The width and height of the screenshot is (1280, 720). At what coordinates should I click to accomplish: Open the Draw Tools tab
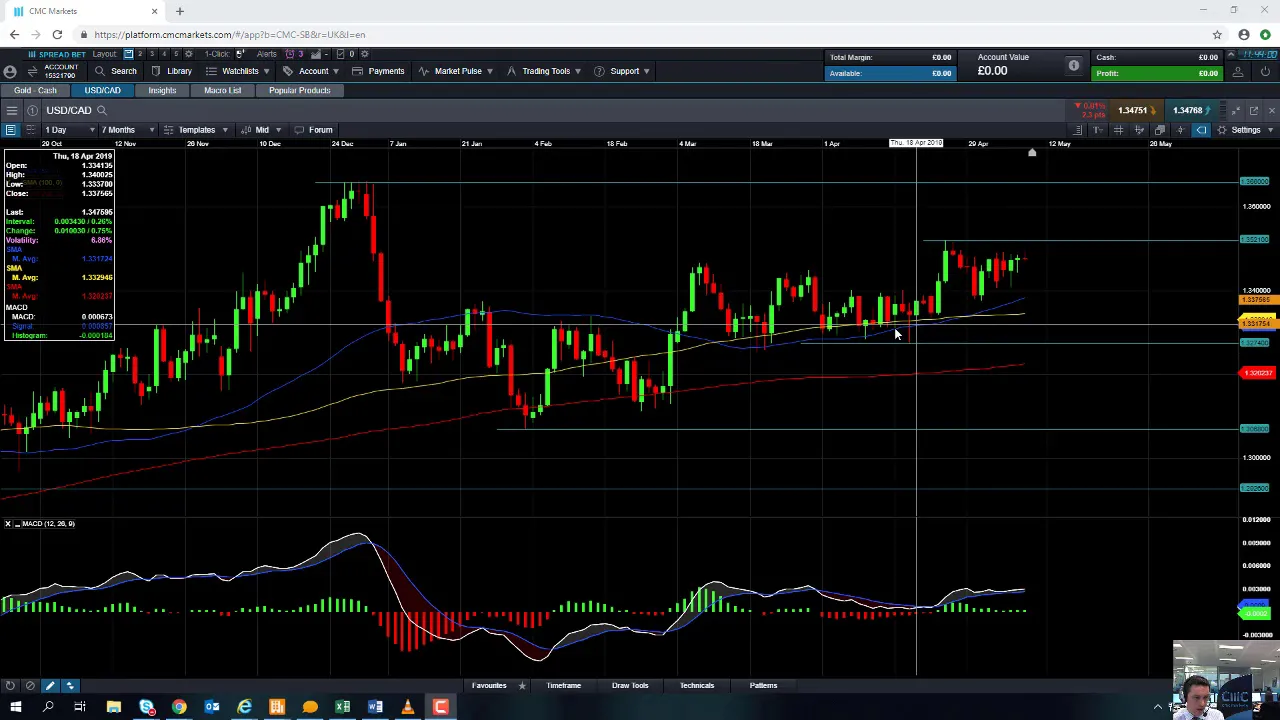pos(630,686)
